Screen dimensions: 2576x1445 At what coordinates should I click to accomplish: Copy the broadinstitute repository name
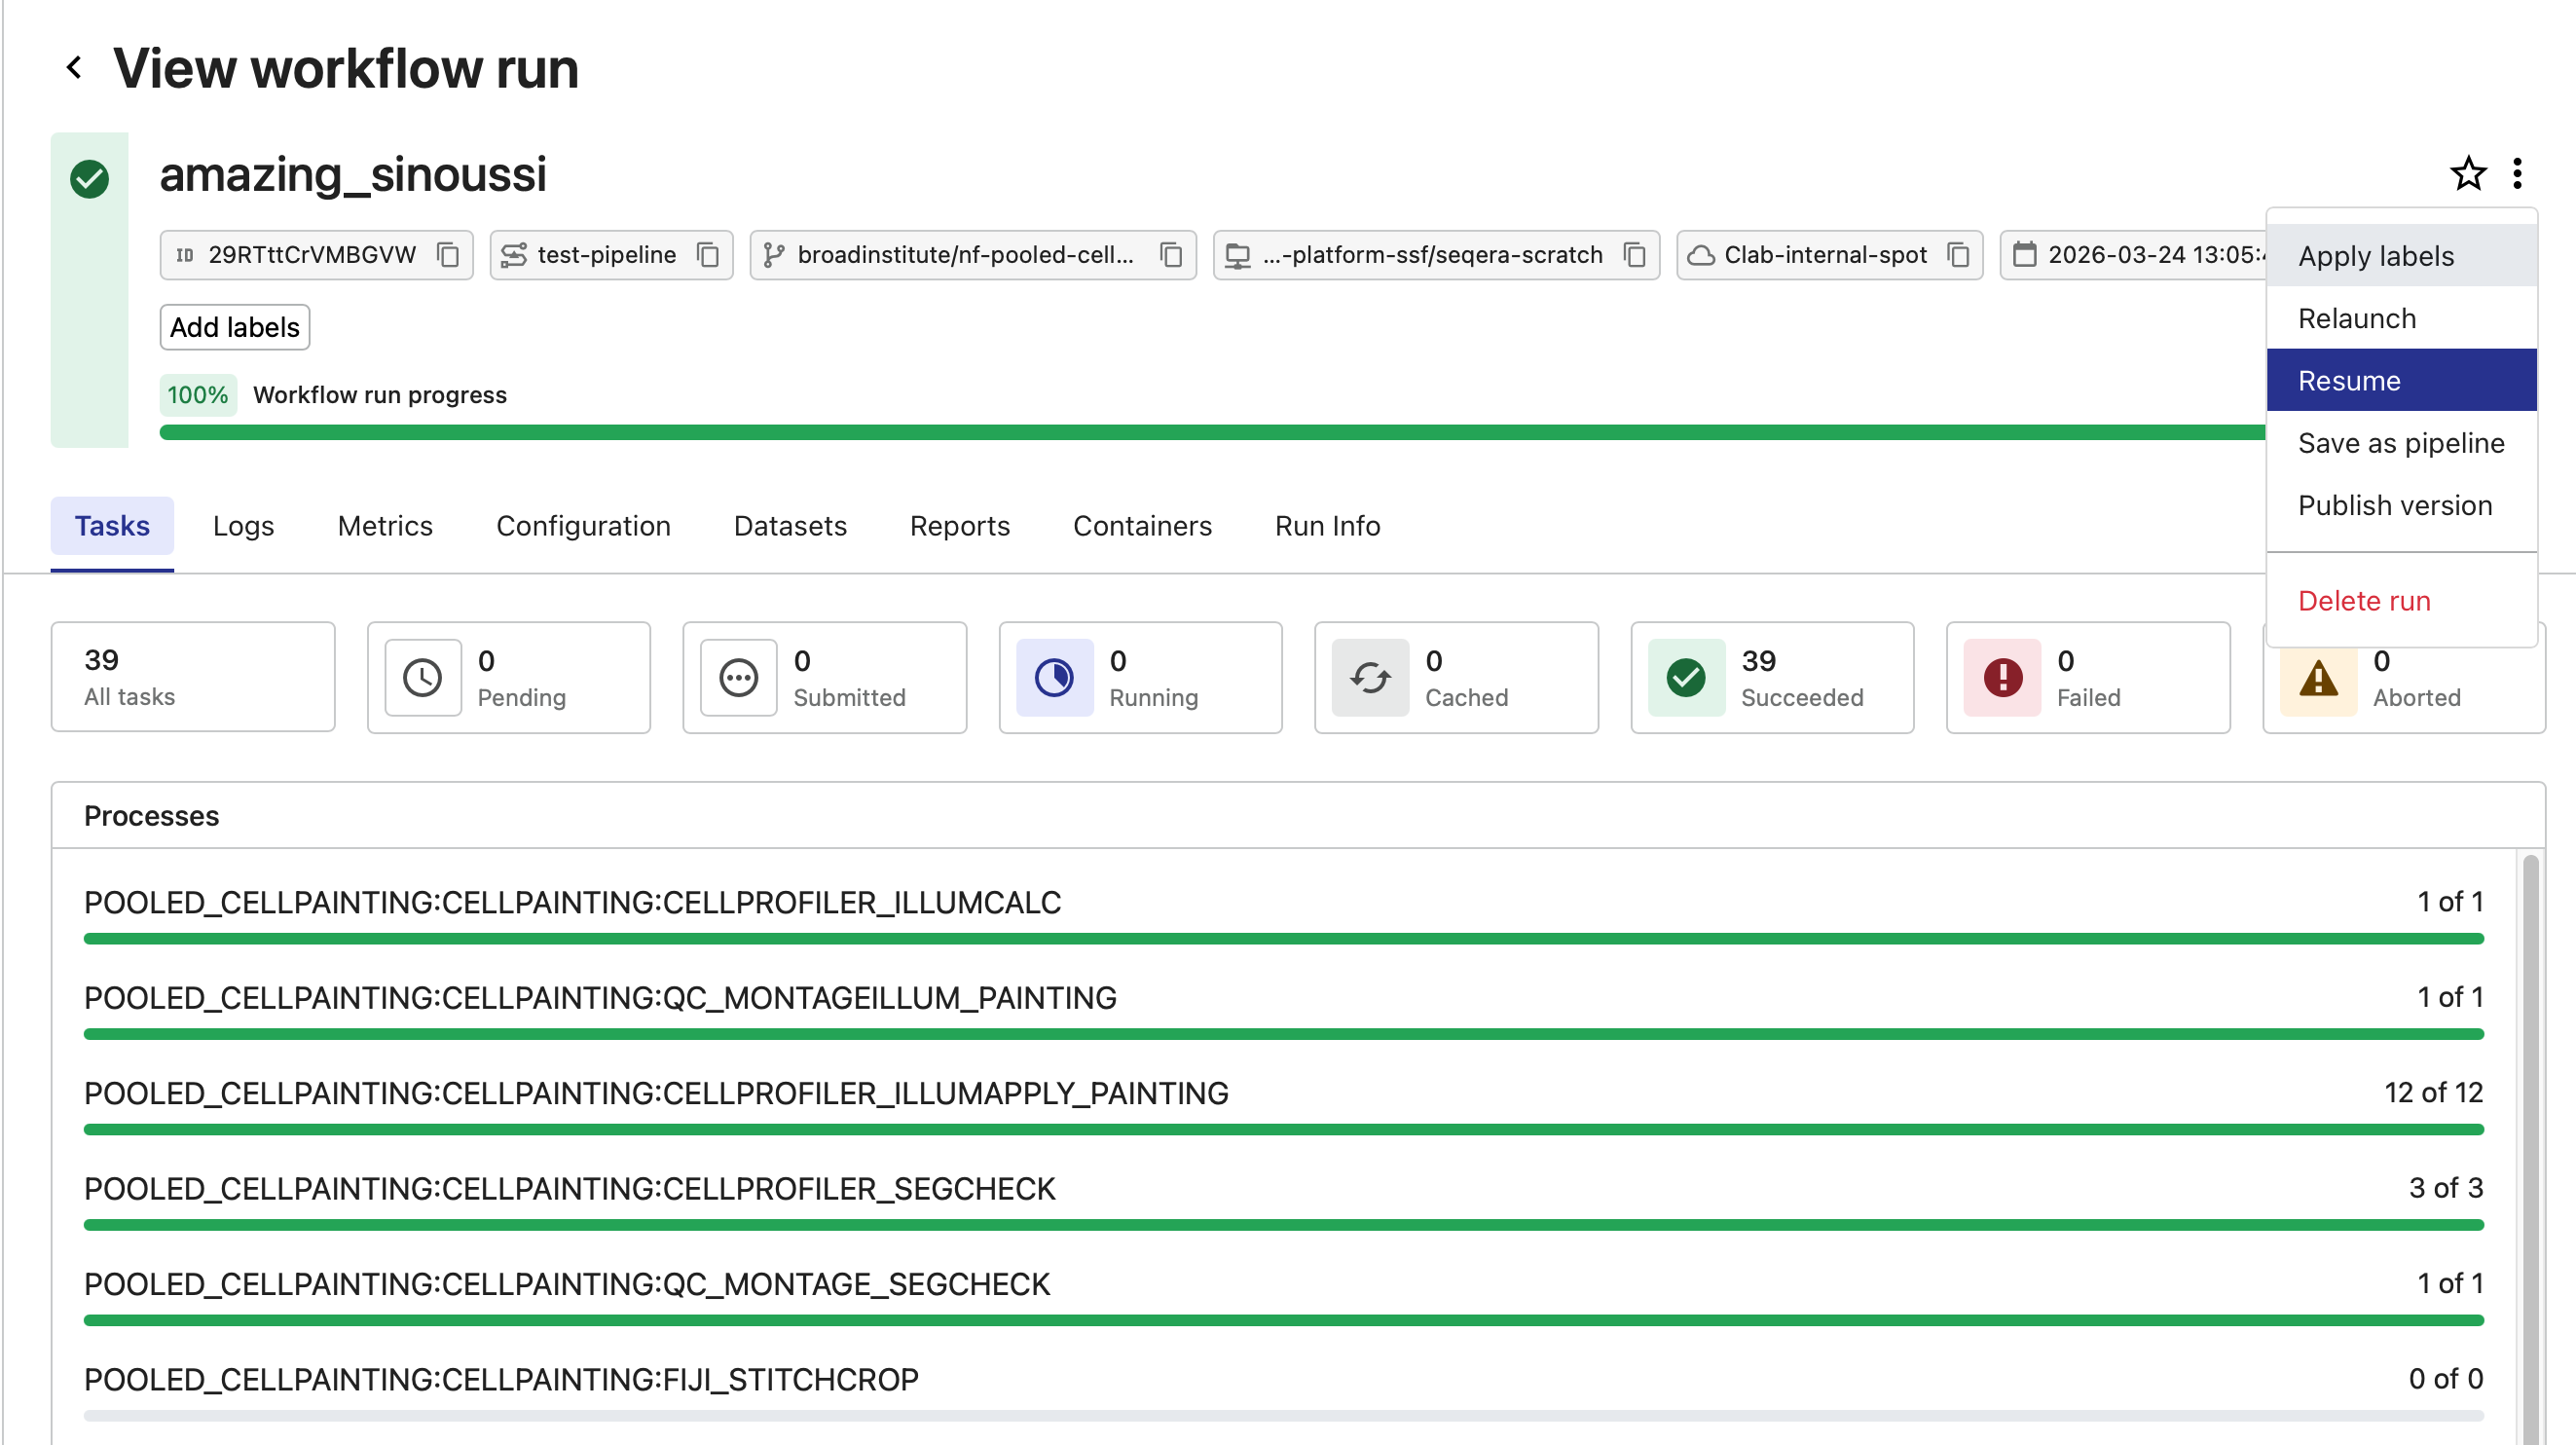1171,255
